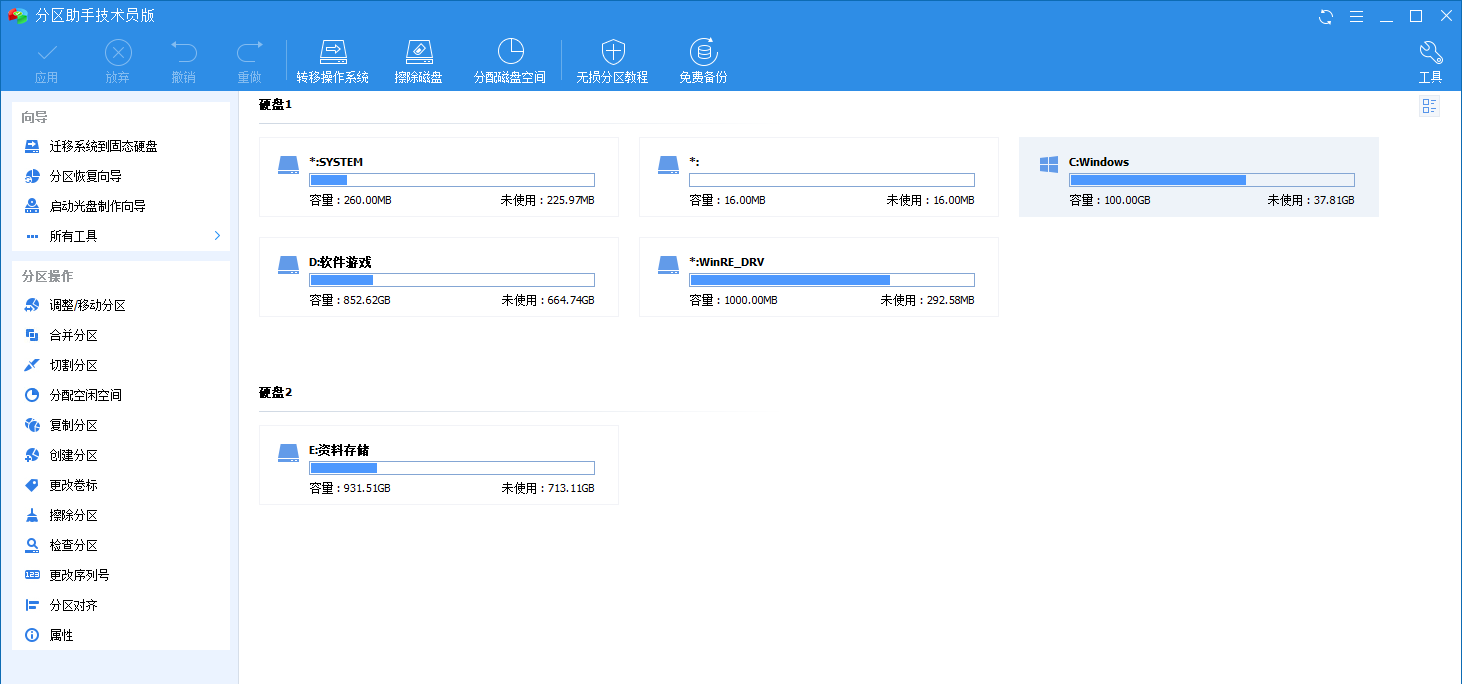Click 容量 : 852.62GB text
The image size is (1462, 684).
click(350, 300)
